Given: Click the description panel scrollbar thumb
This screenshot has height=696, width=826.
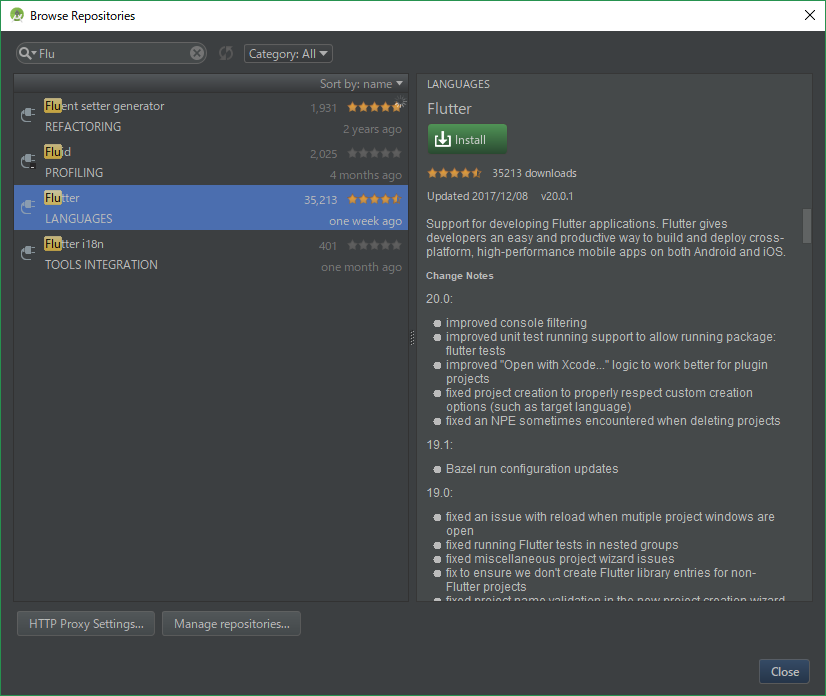Looking at the screenshot, I should (x=807, y=226).
